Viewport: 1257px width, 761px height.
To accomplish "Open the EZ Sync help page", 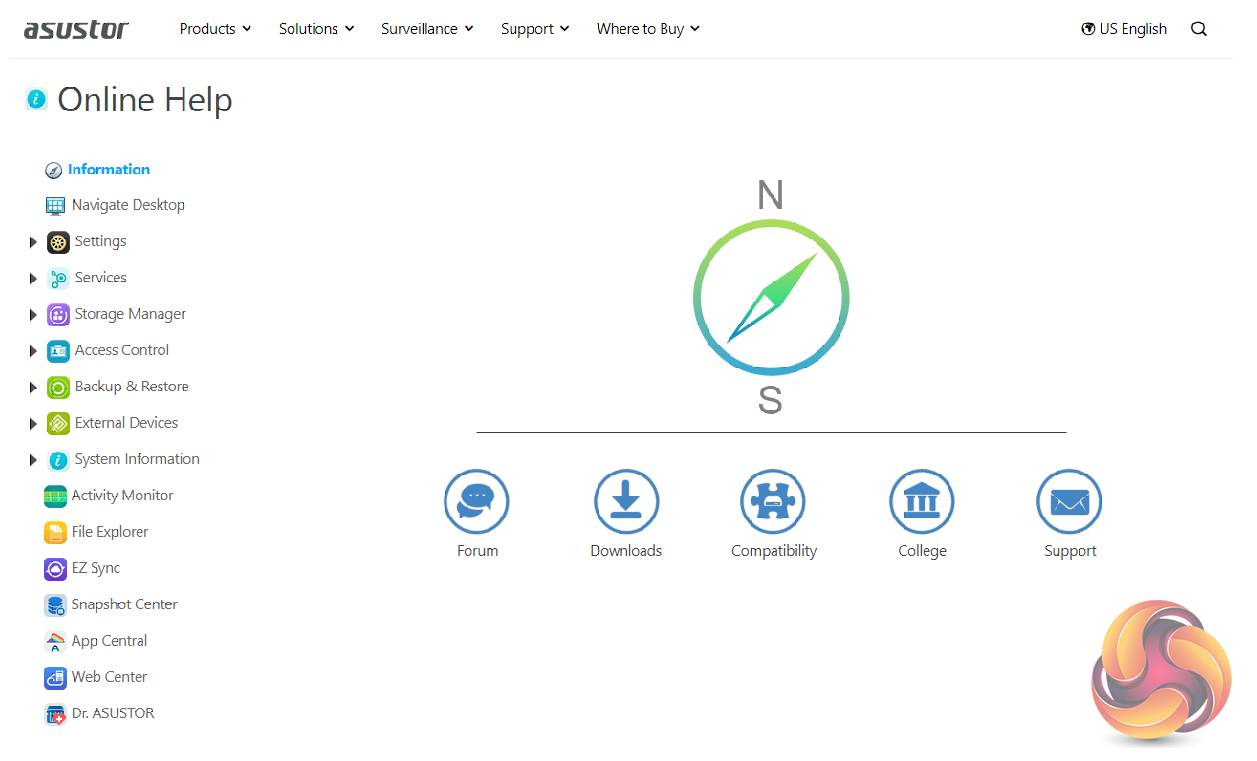I will click(96, 568).
